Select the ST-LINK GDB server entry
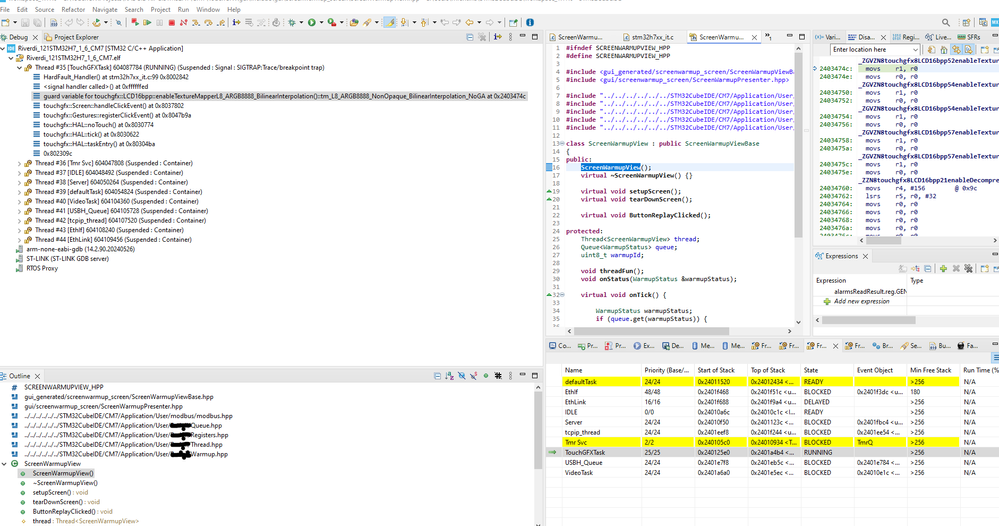 pyautogui.click(x=62, y=259)
